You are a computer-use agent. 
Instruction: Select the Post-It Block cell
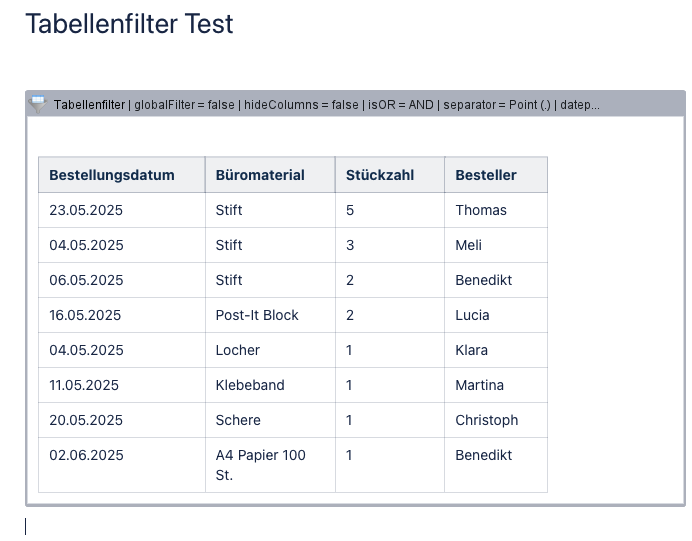pyautogui.click(x=257, y=315)
